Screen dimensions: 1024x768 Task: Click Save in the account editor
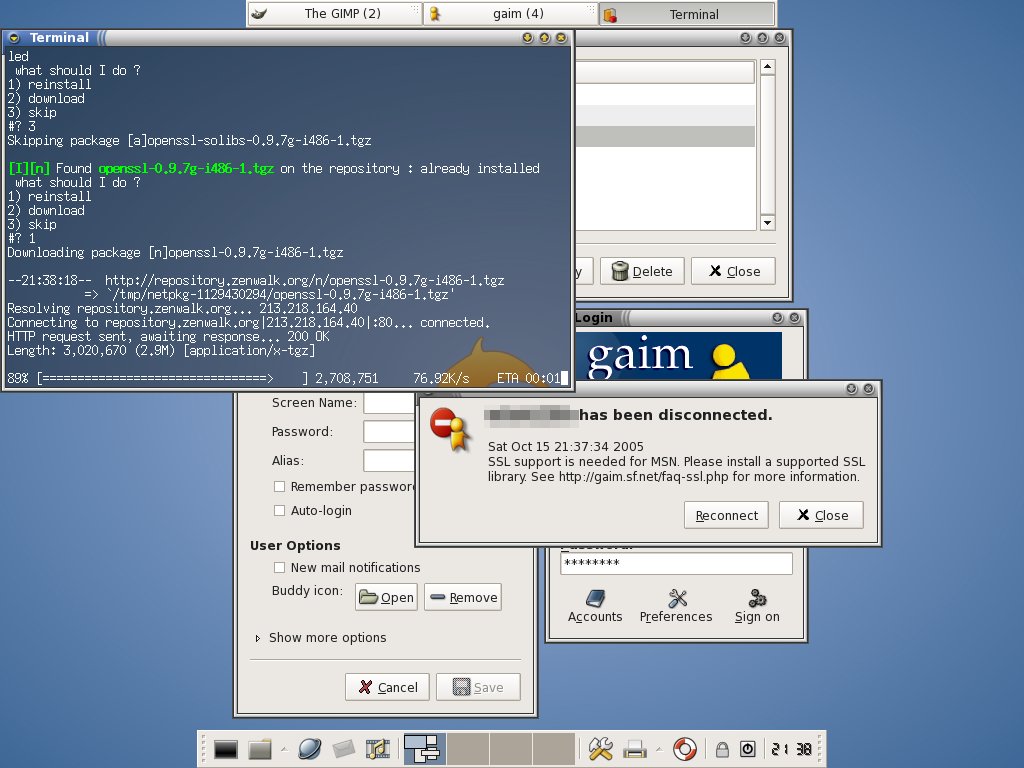pos(478,687)
